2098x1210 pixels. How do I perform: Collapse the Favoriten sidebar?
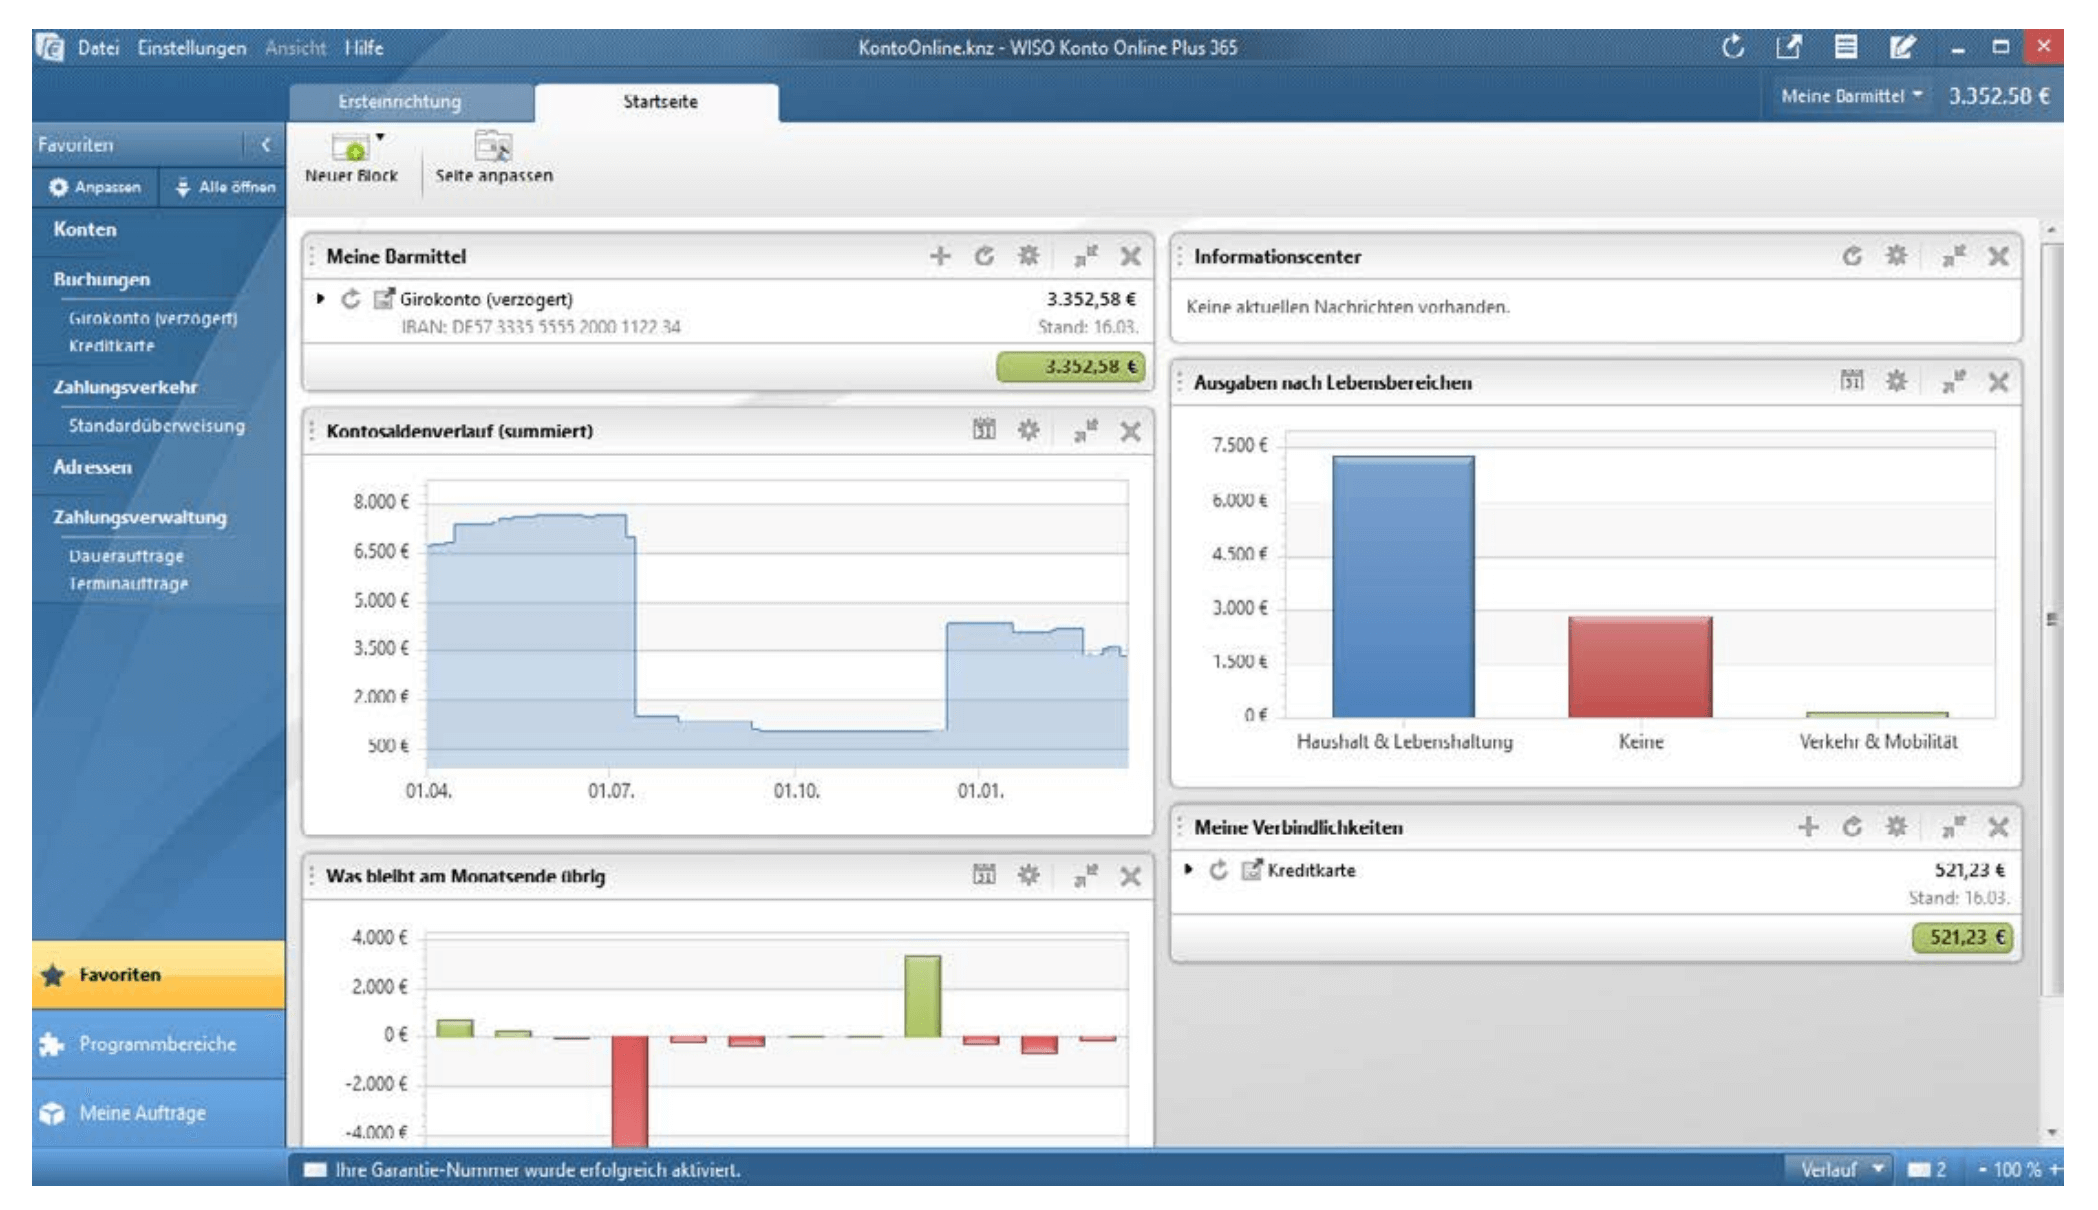point(266,145)
